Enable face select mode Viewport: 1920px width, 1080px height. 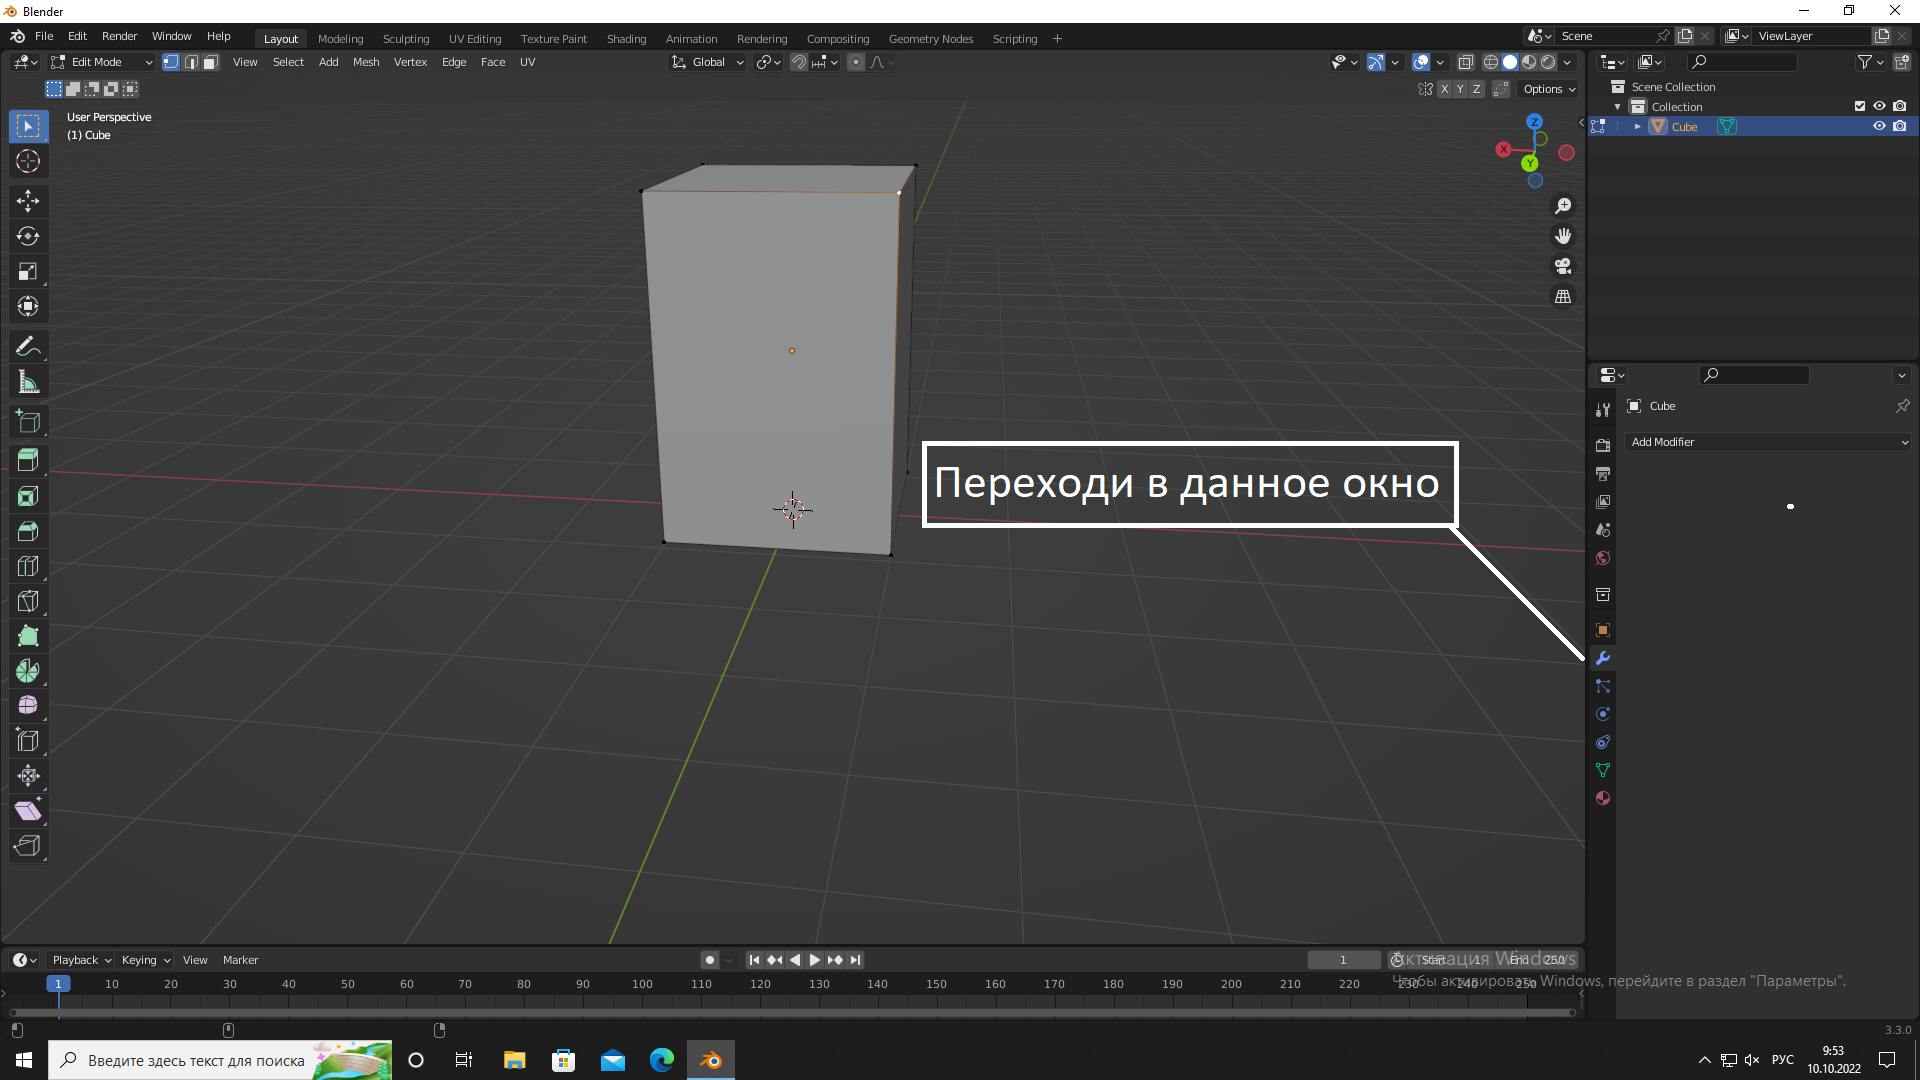(211, 62)
